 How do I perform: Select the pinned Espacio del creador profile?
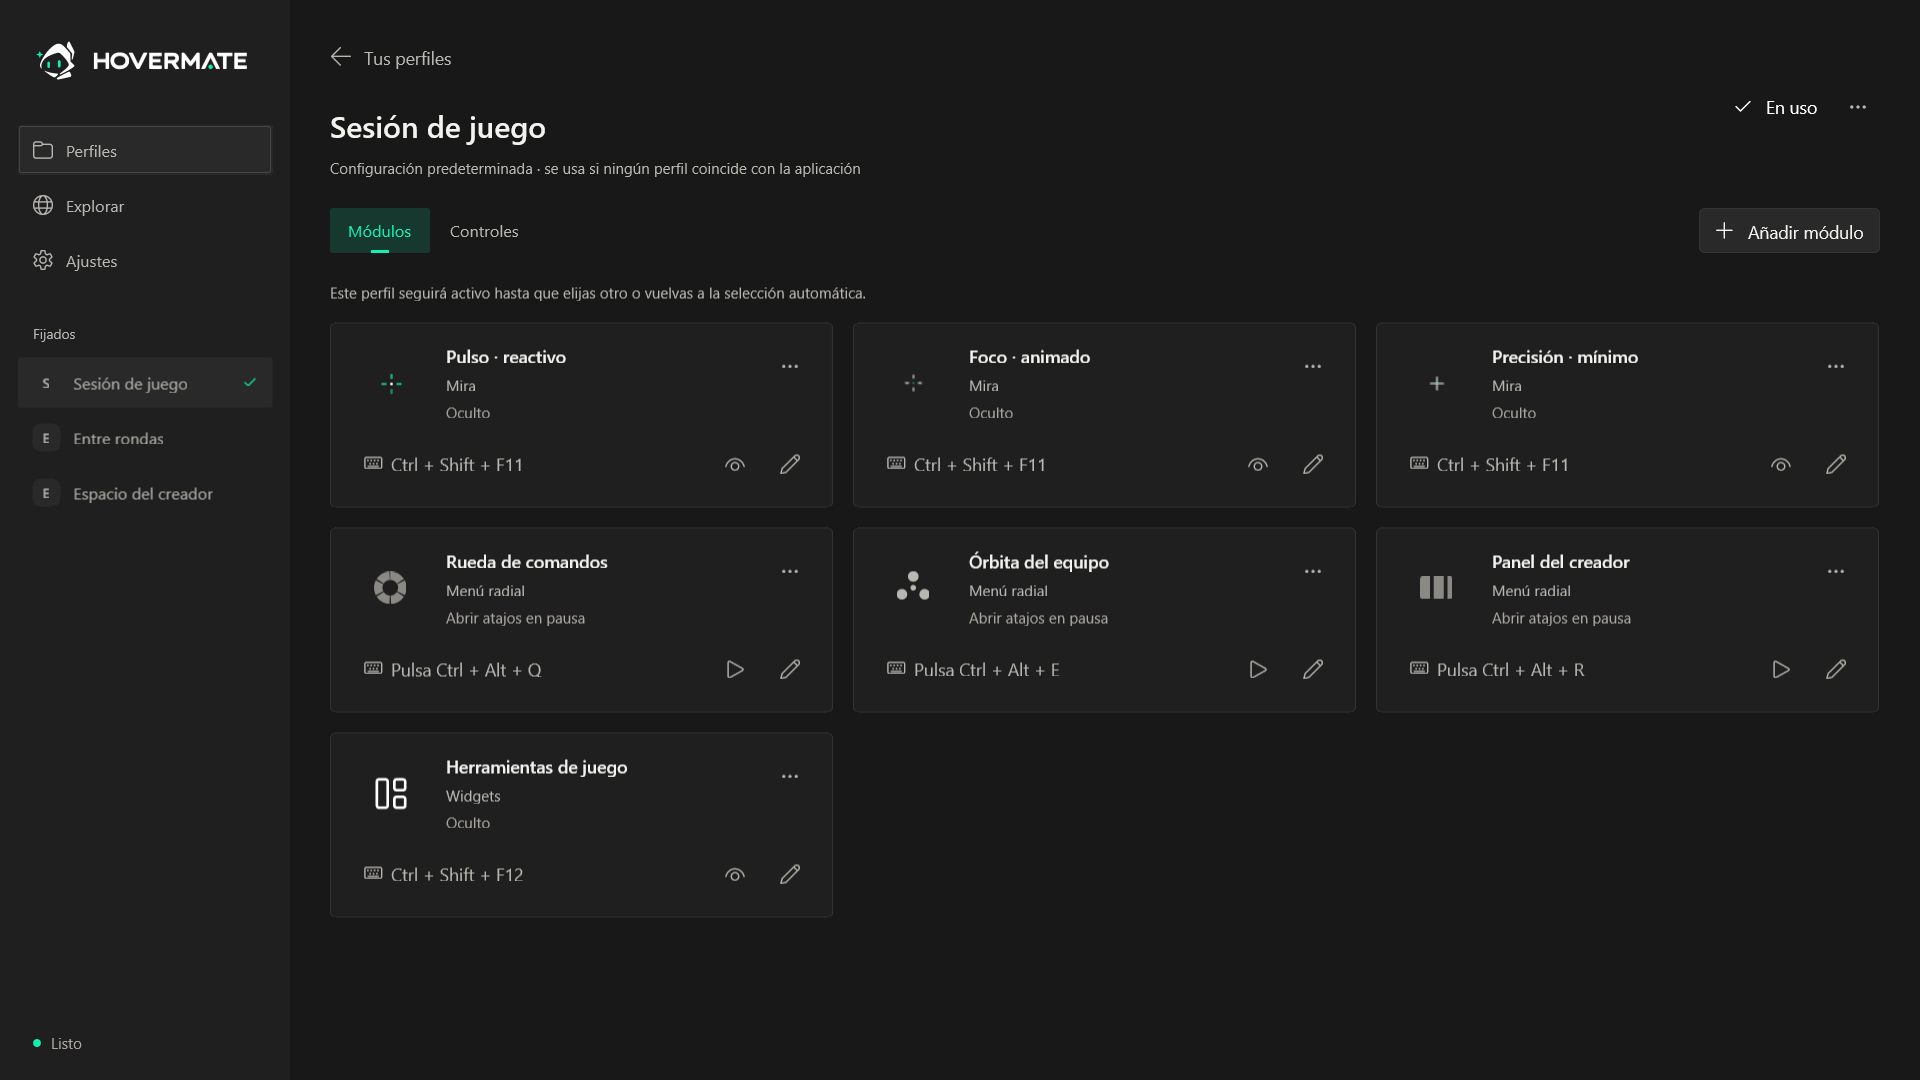pos(145,493)
